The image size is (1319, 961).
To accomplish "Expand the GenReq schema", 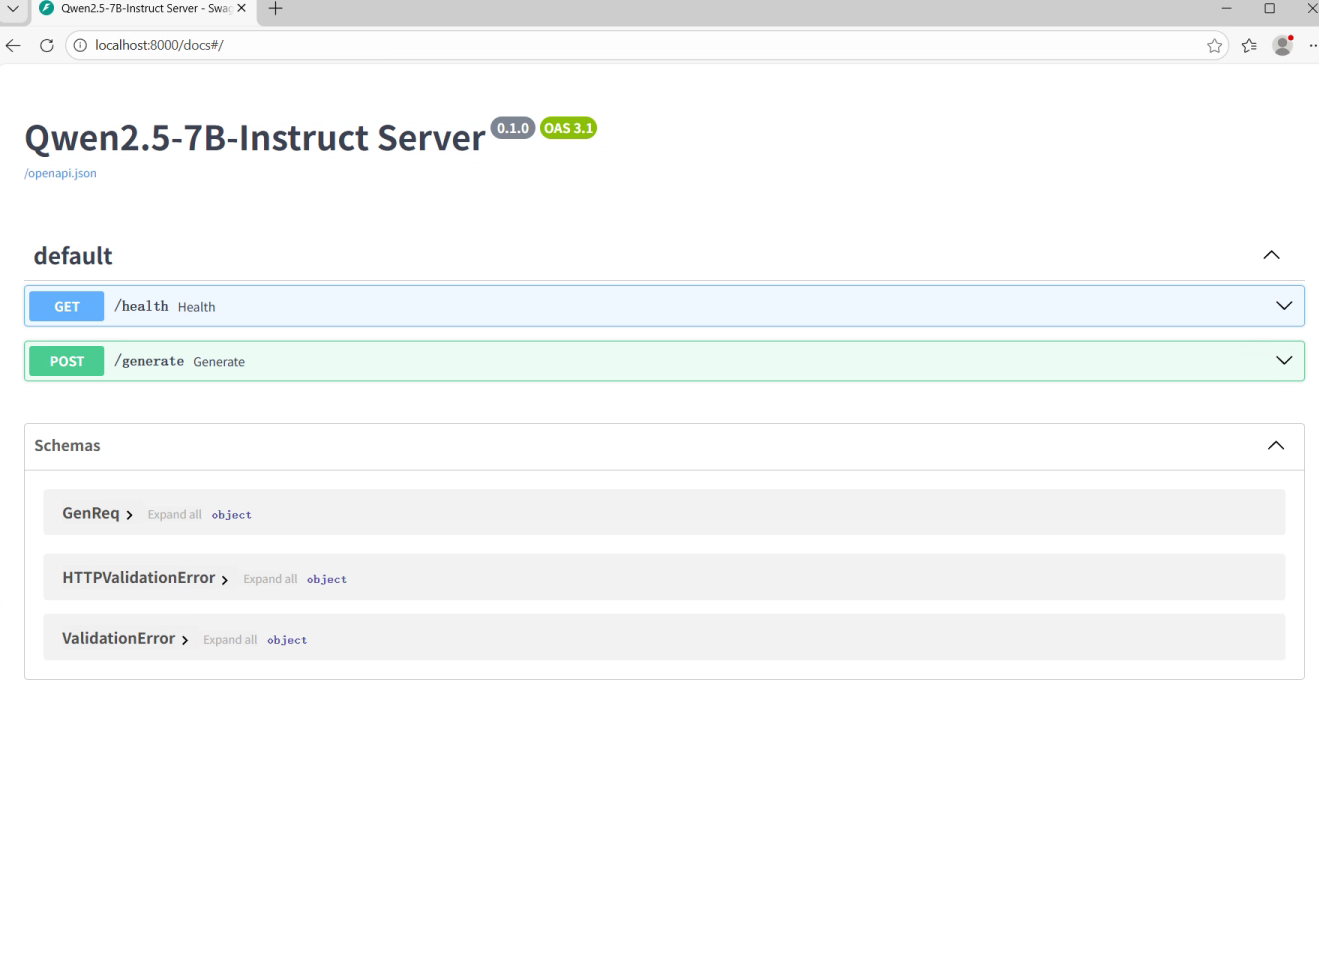I will click(x=97, y=513).
